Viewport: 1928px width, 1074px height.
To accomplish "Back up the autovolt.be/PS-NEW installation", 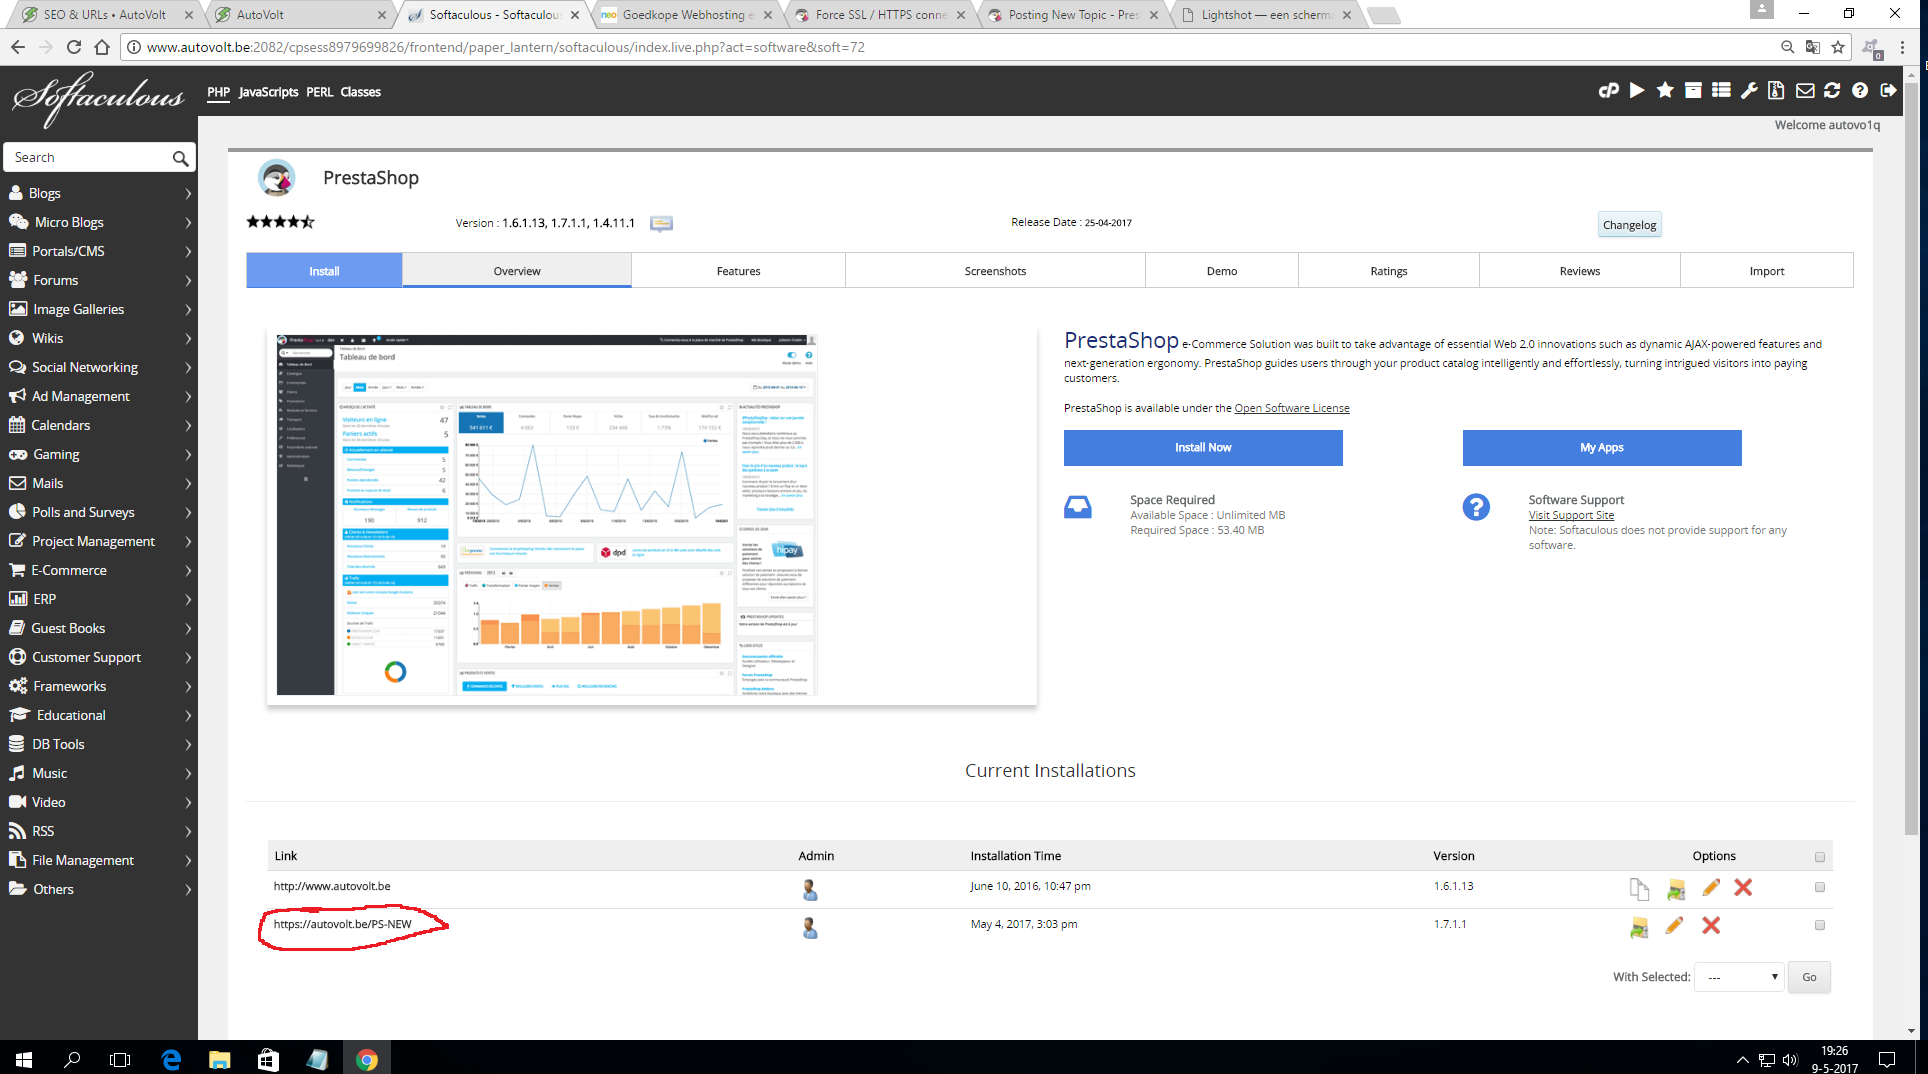I will (x=1639, y=927).
